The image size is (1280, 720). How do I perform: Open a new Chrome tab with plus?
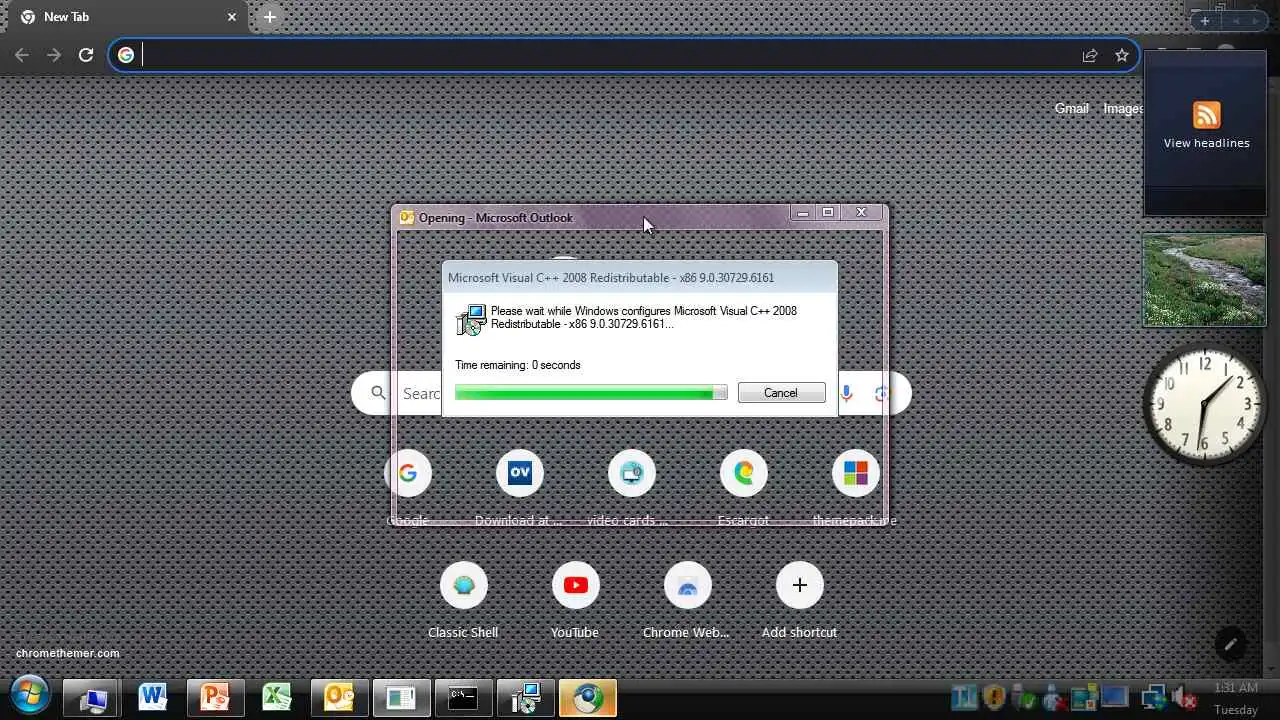coord(269,17)
